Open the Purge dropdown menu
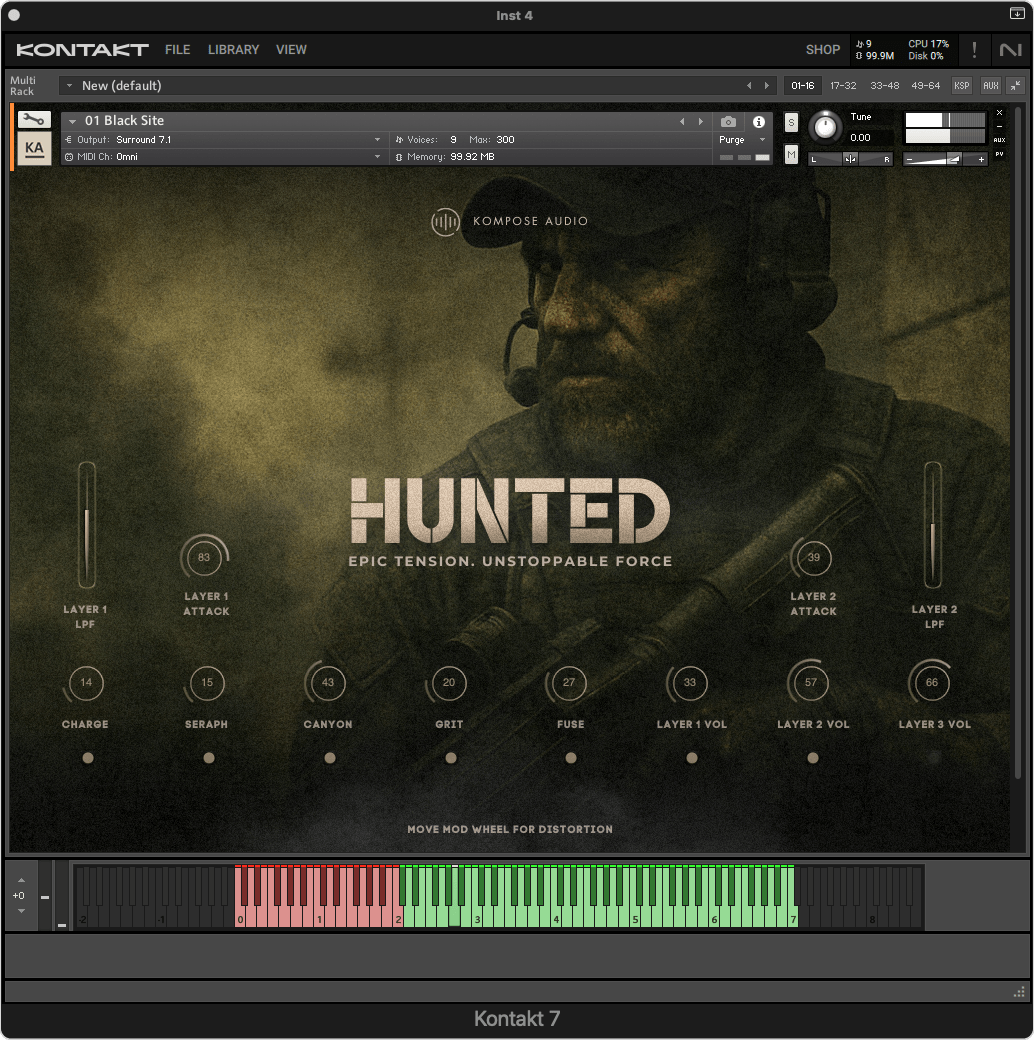1034x1040 pixels. click(x=742, y=140)
